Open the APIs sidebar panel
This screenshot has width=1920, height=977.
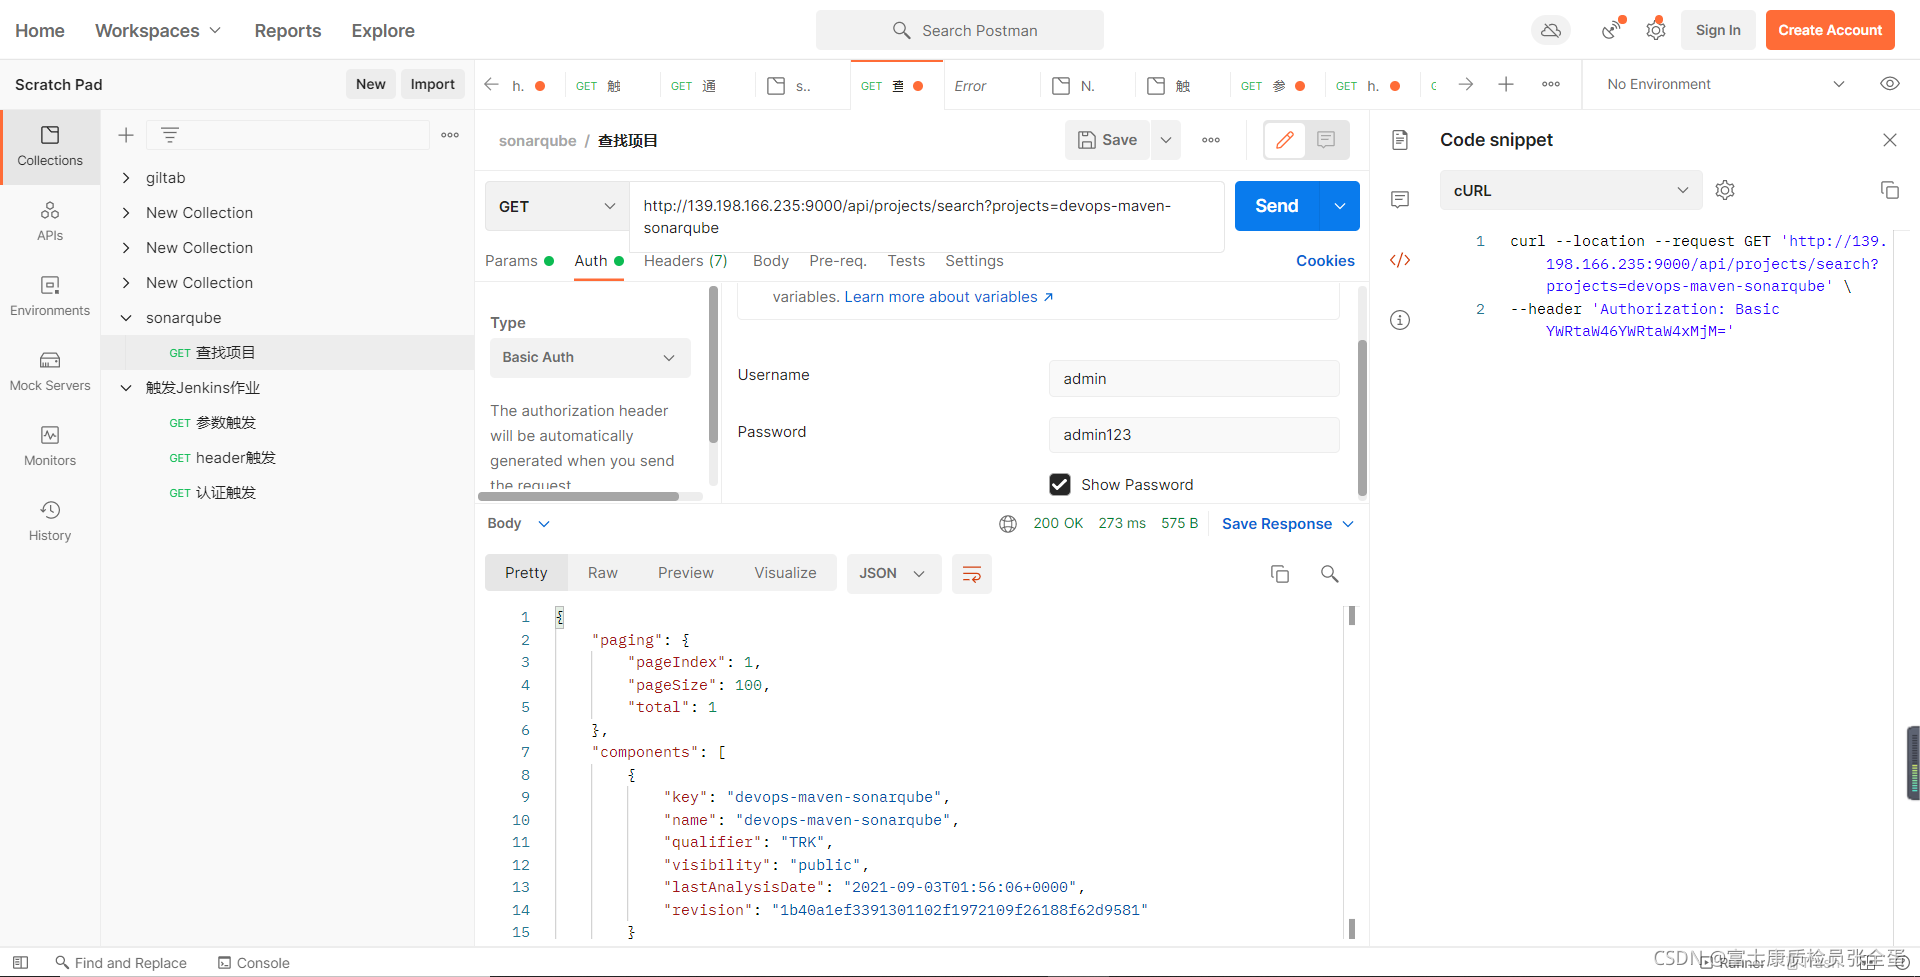[x=50, y=221]
